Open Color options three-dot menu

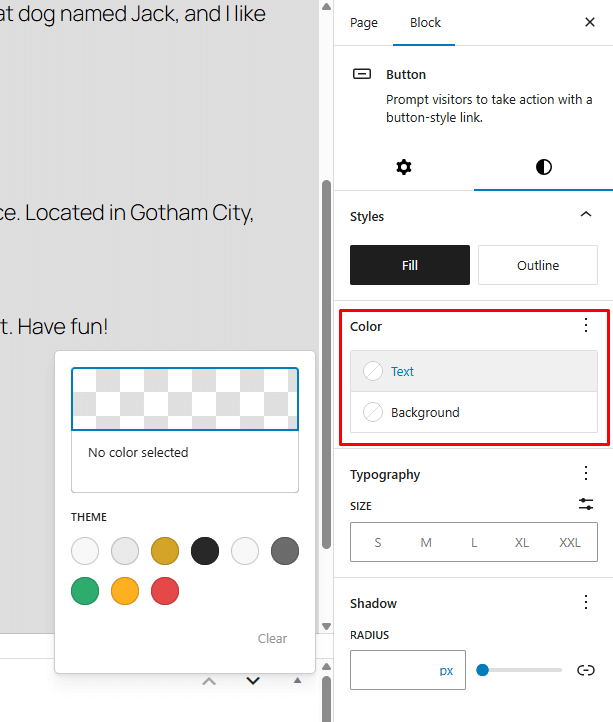tap(586, 326)
